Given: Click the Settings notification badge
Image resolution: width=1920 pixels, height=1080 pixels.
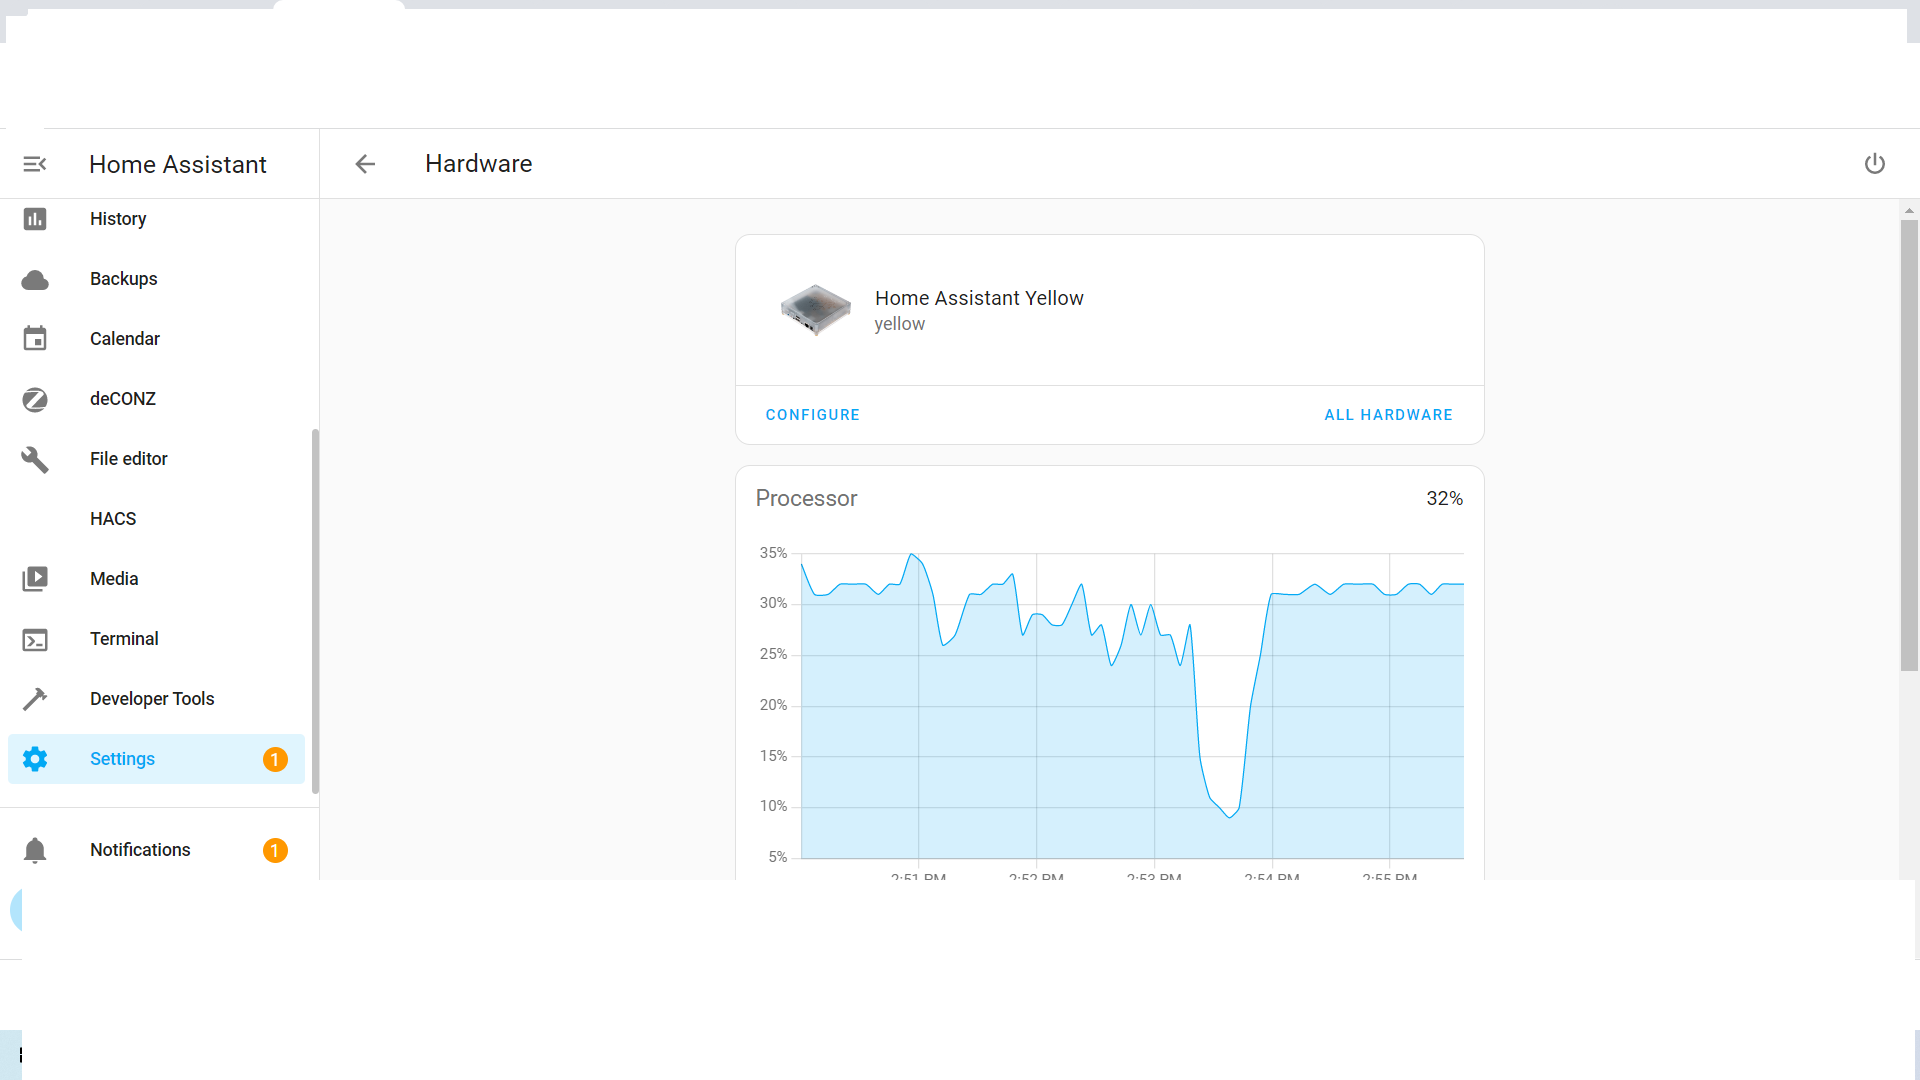Looking at the screenshot, I should [x=275, y=759].
